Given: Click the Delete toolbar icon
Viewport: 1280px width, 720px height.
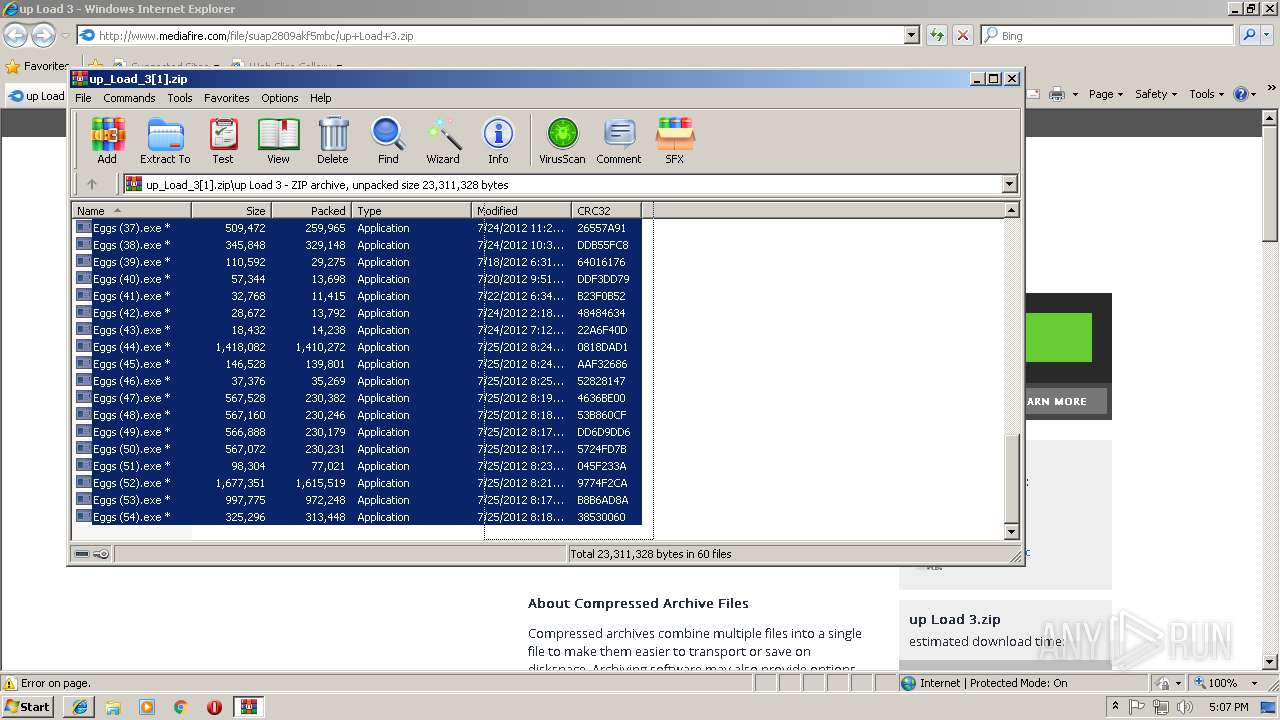Looking at the screenshot, I should [333, 140].
